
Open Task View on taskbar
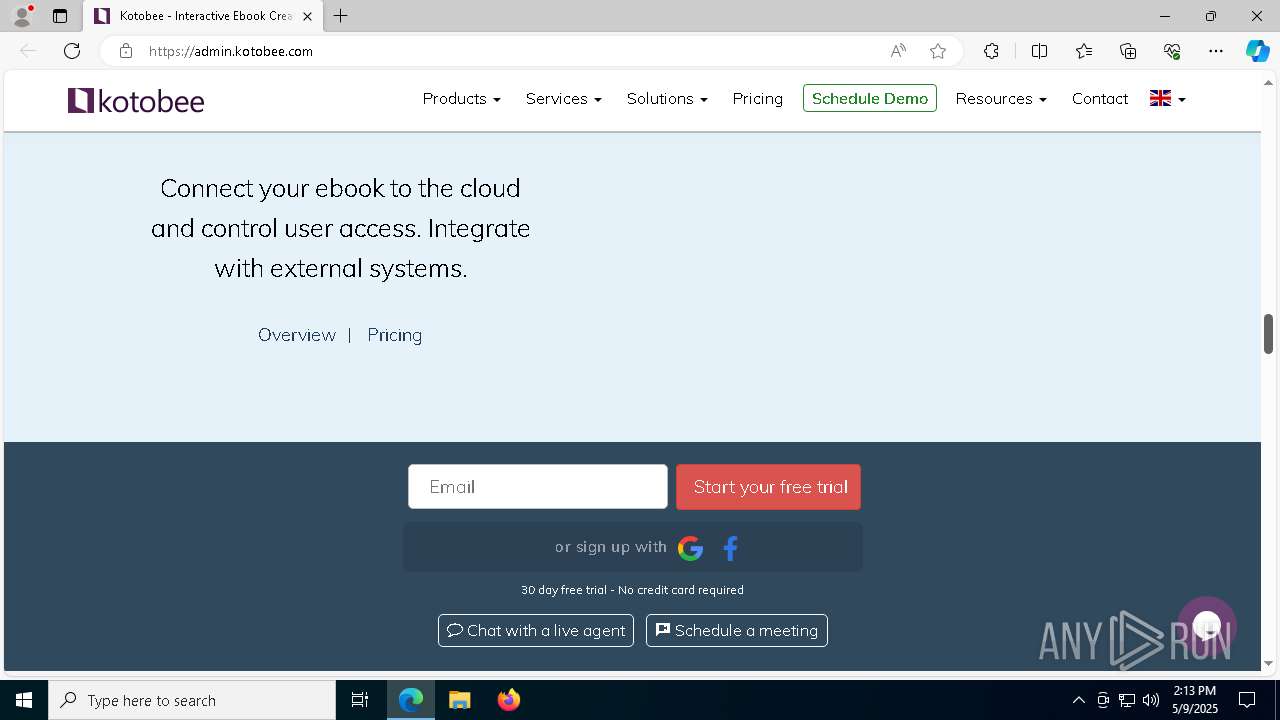coord(360,700)
